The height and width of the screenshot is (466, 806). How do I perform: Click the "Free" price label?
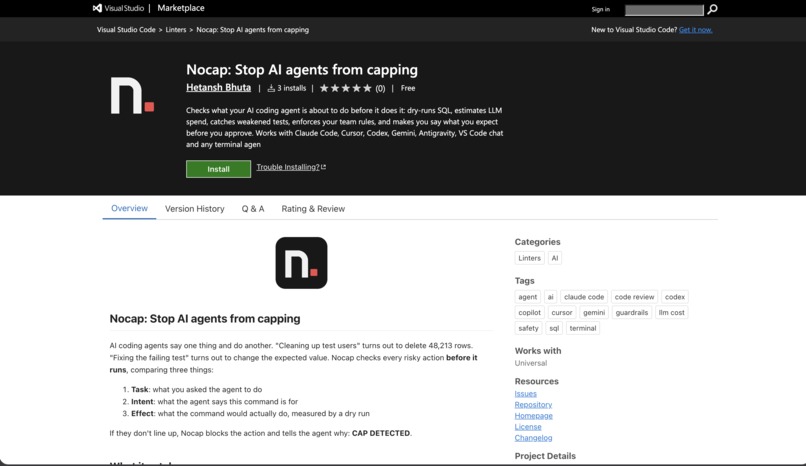click(408, 88)
